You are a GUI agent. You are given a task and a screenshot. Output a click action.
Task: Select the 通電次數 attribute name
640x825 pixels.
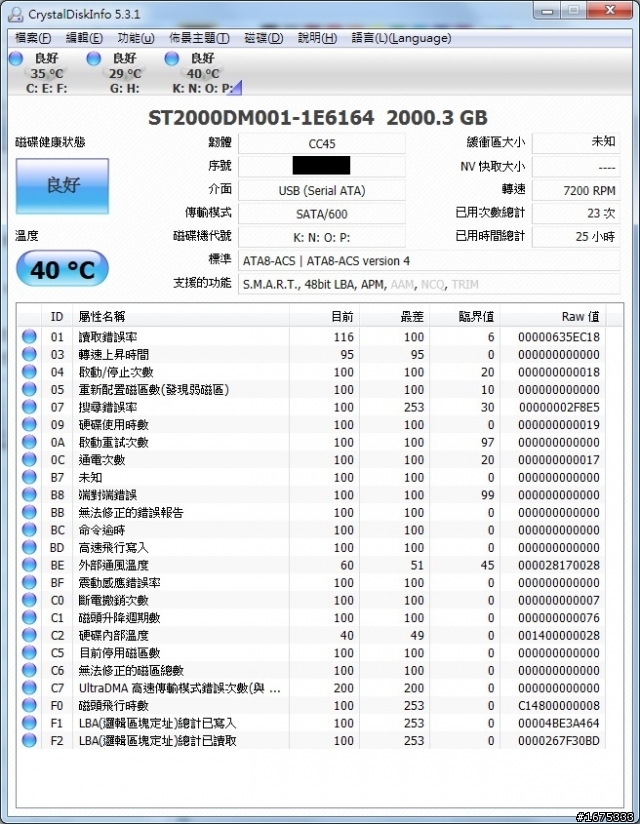click(102, 459)
